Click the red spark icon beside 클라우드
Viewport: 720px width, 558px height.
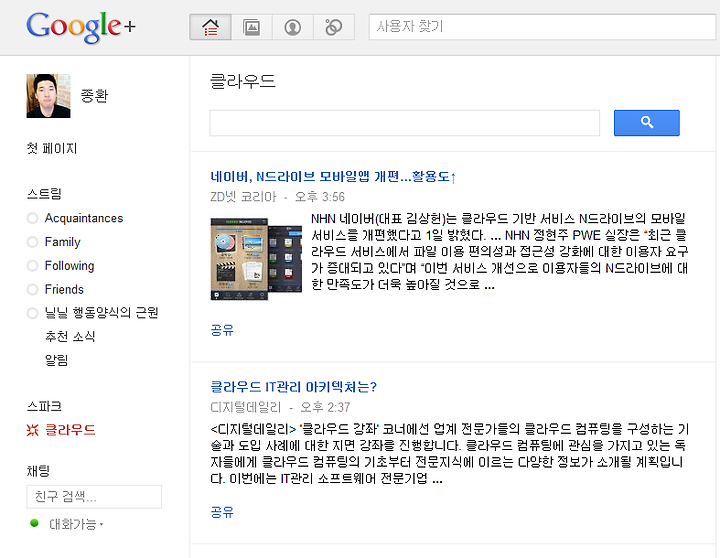click(x=33, y=430)
